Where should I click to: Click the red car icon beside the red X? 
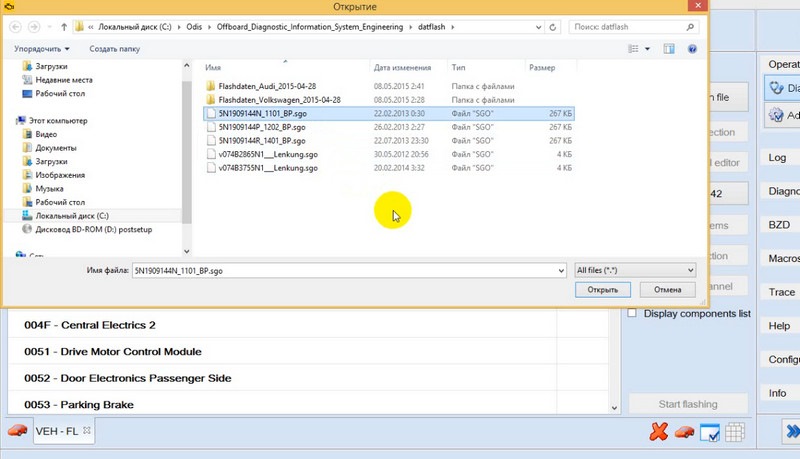click(684, 432)
